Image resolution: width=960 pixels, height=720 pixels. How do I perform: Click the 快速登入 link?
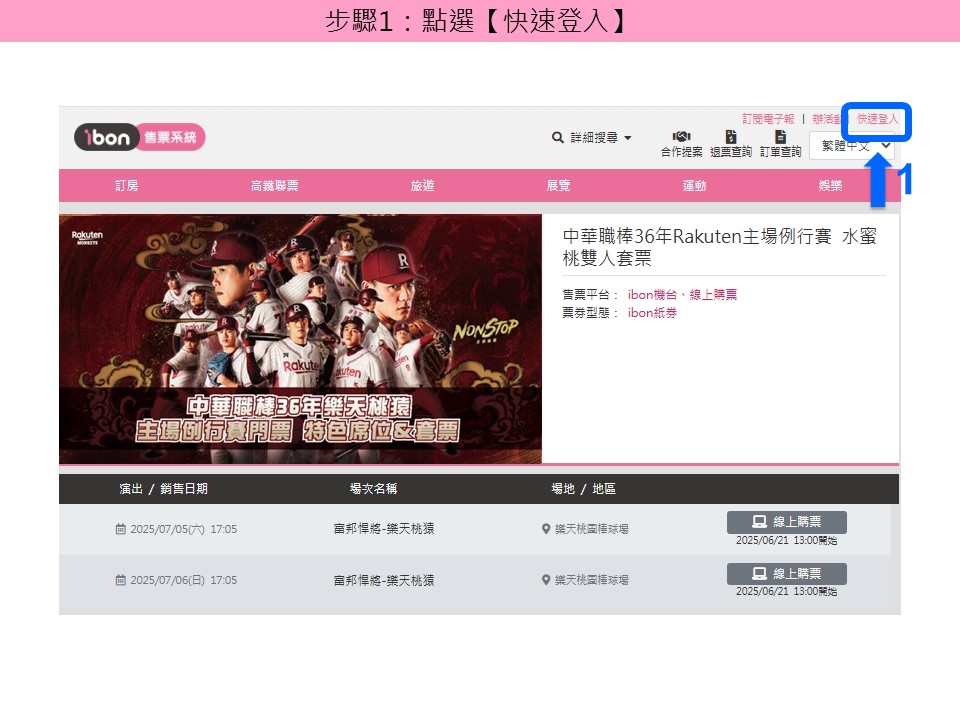877,119
